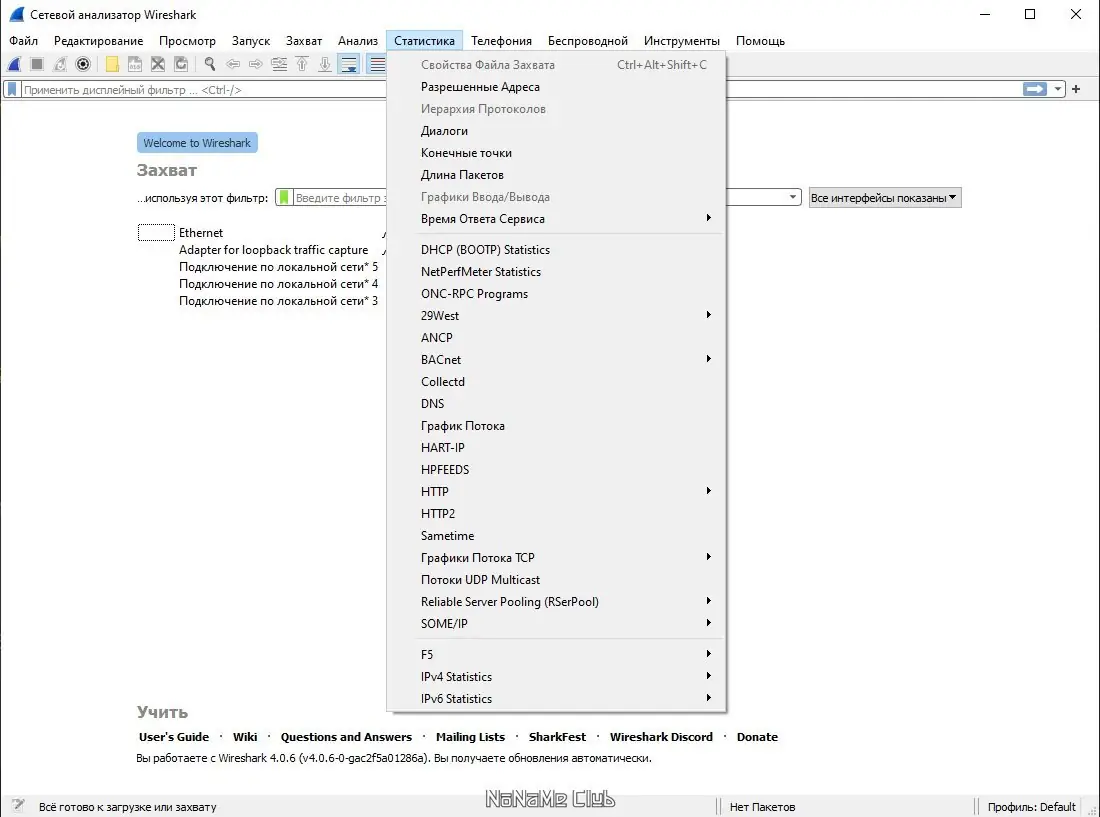
Task: Click the go to last packet icon
Action: (325, 65)
